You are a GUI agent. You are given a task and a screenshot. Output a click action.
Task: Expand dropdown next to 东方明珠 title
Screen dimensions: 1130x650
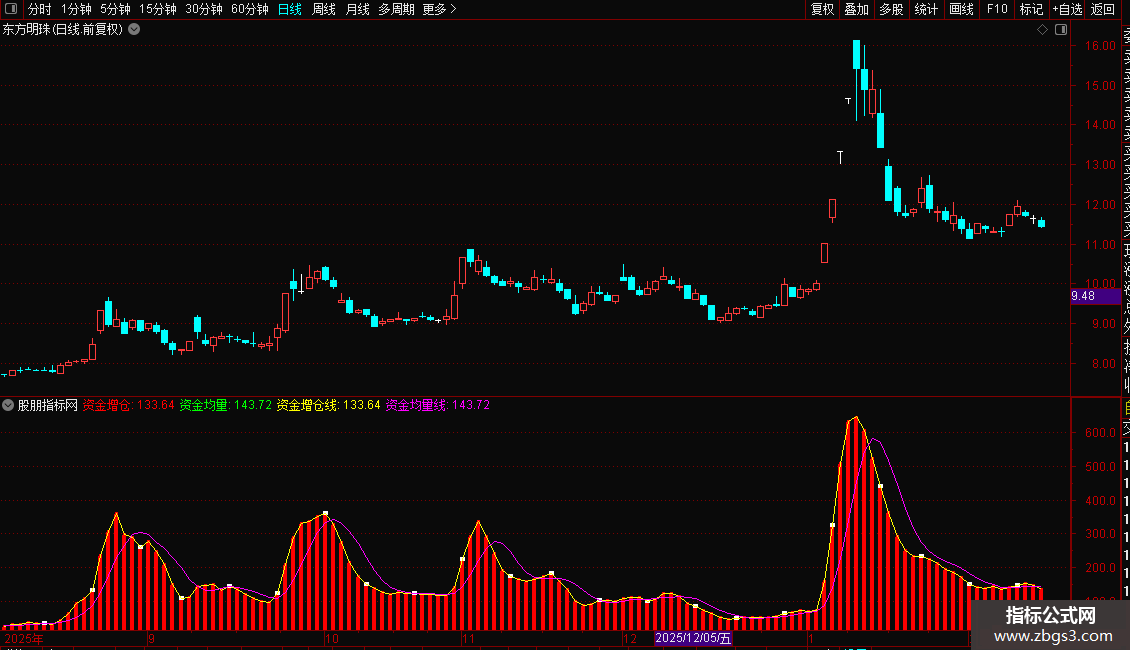click(x=134, y=30)
